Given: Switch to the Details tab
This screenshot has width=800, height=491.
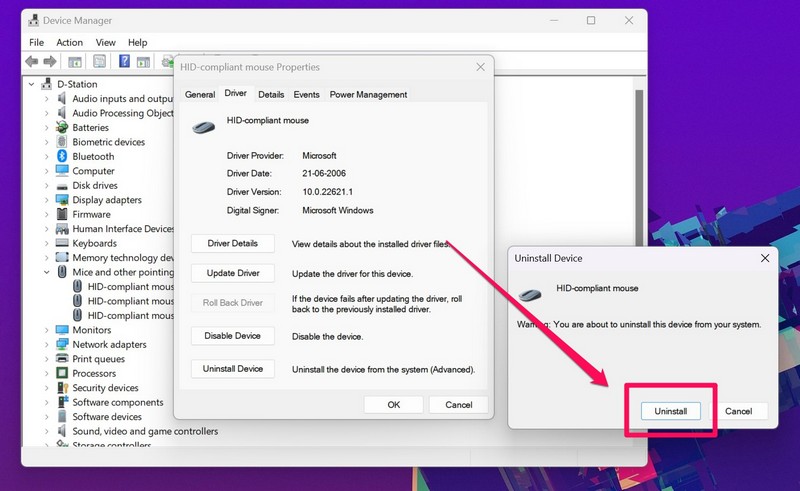Looking at the screenshot, I should tap(270, 94).
